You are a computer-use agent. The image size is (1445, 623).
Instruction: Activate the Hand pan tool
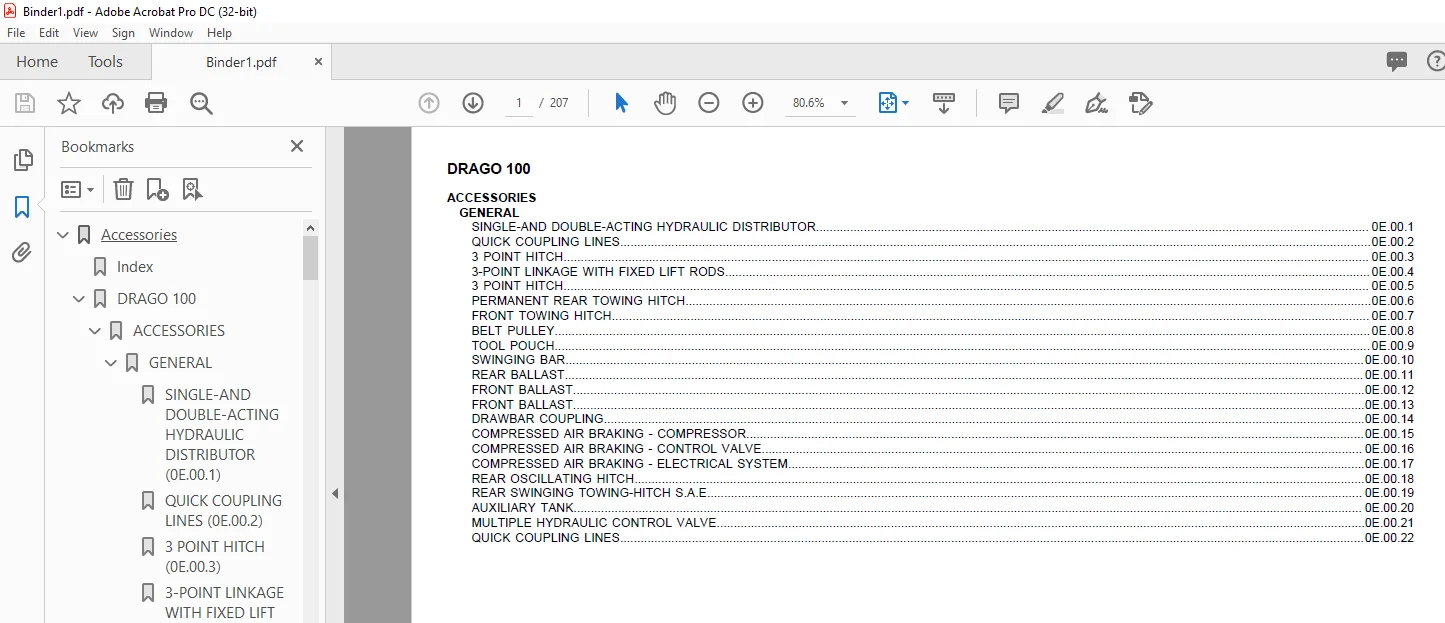click(x=665, y=103)
